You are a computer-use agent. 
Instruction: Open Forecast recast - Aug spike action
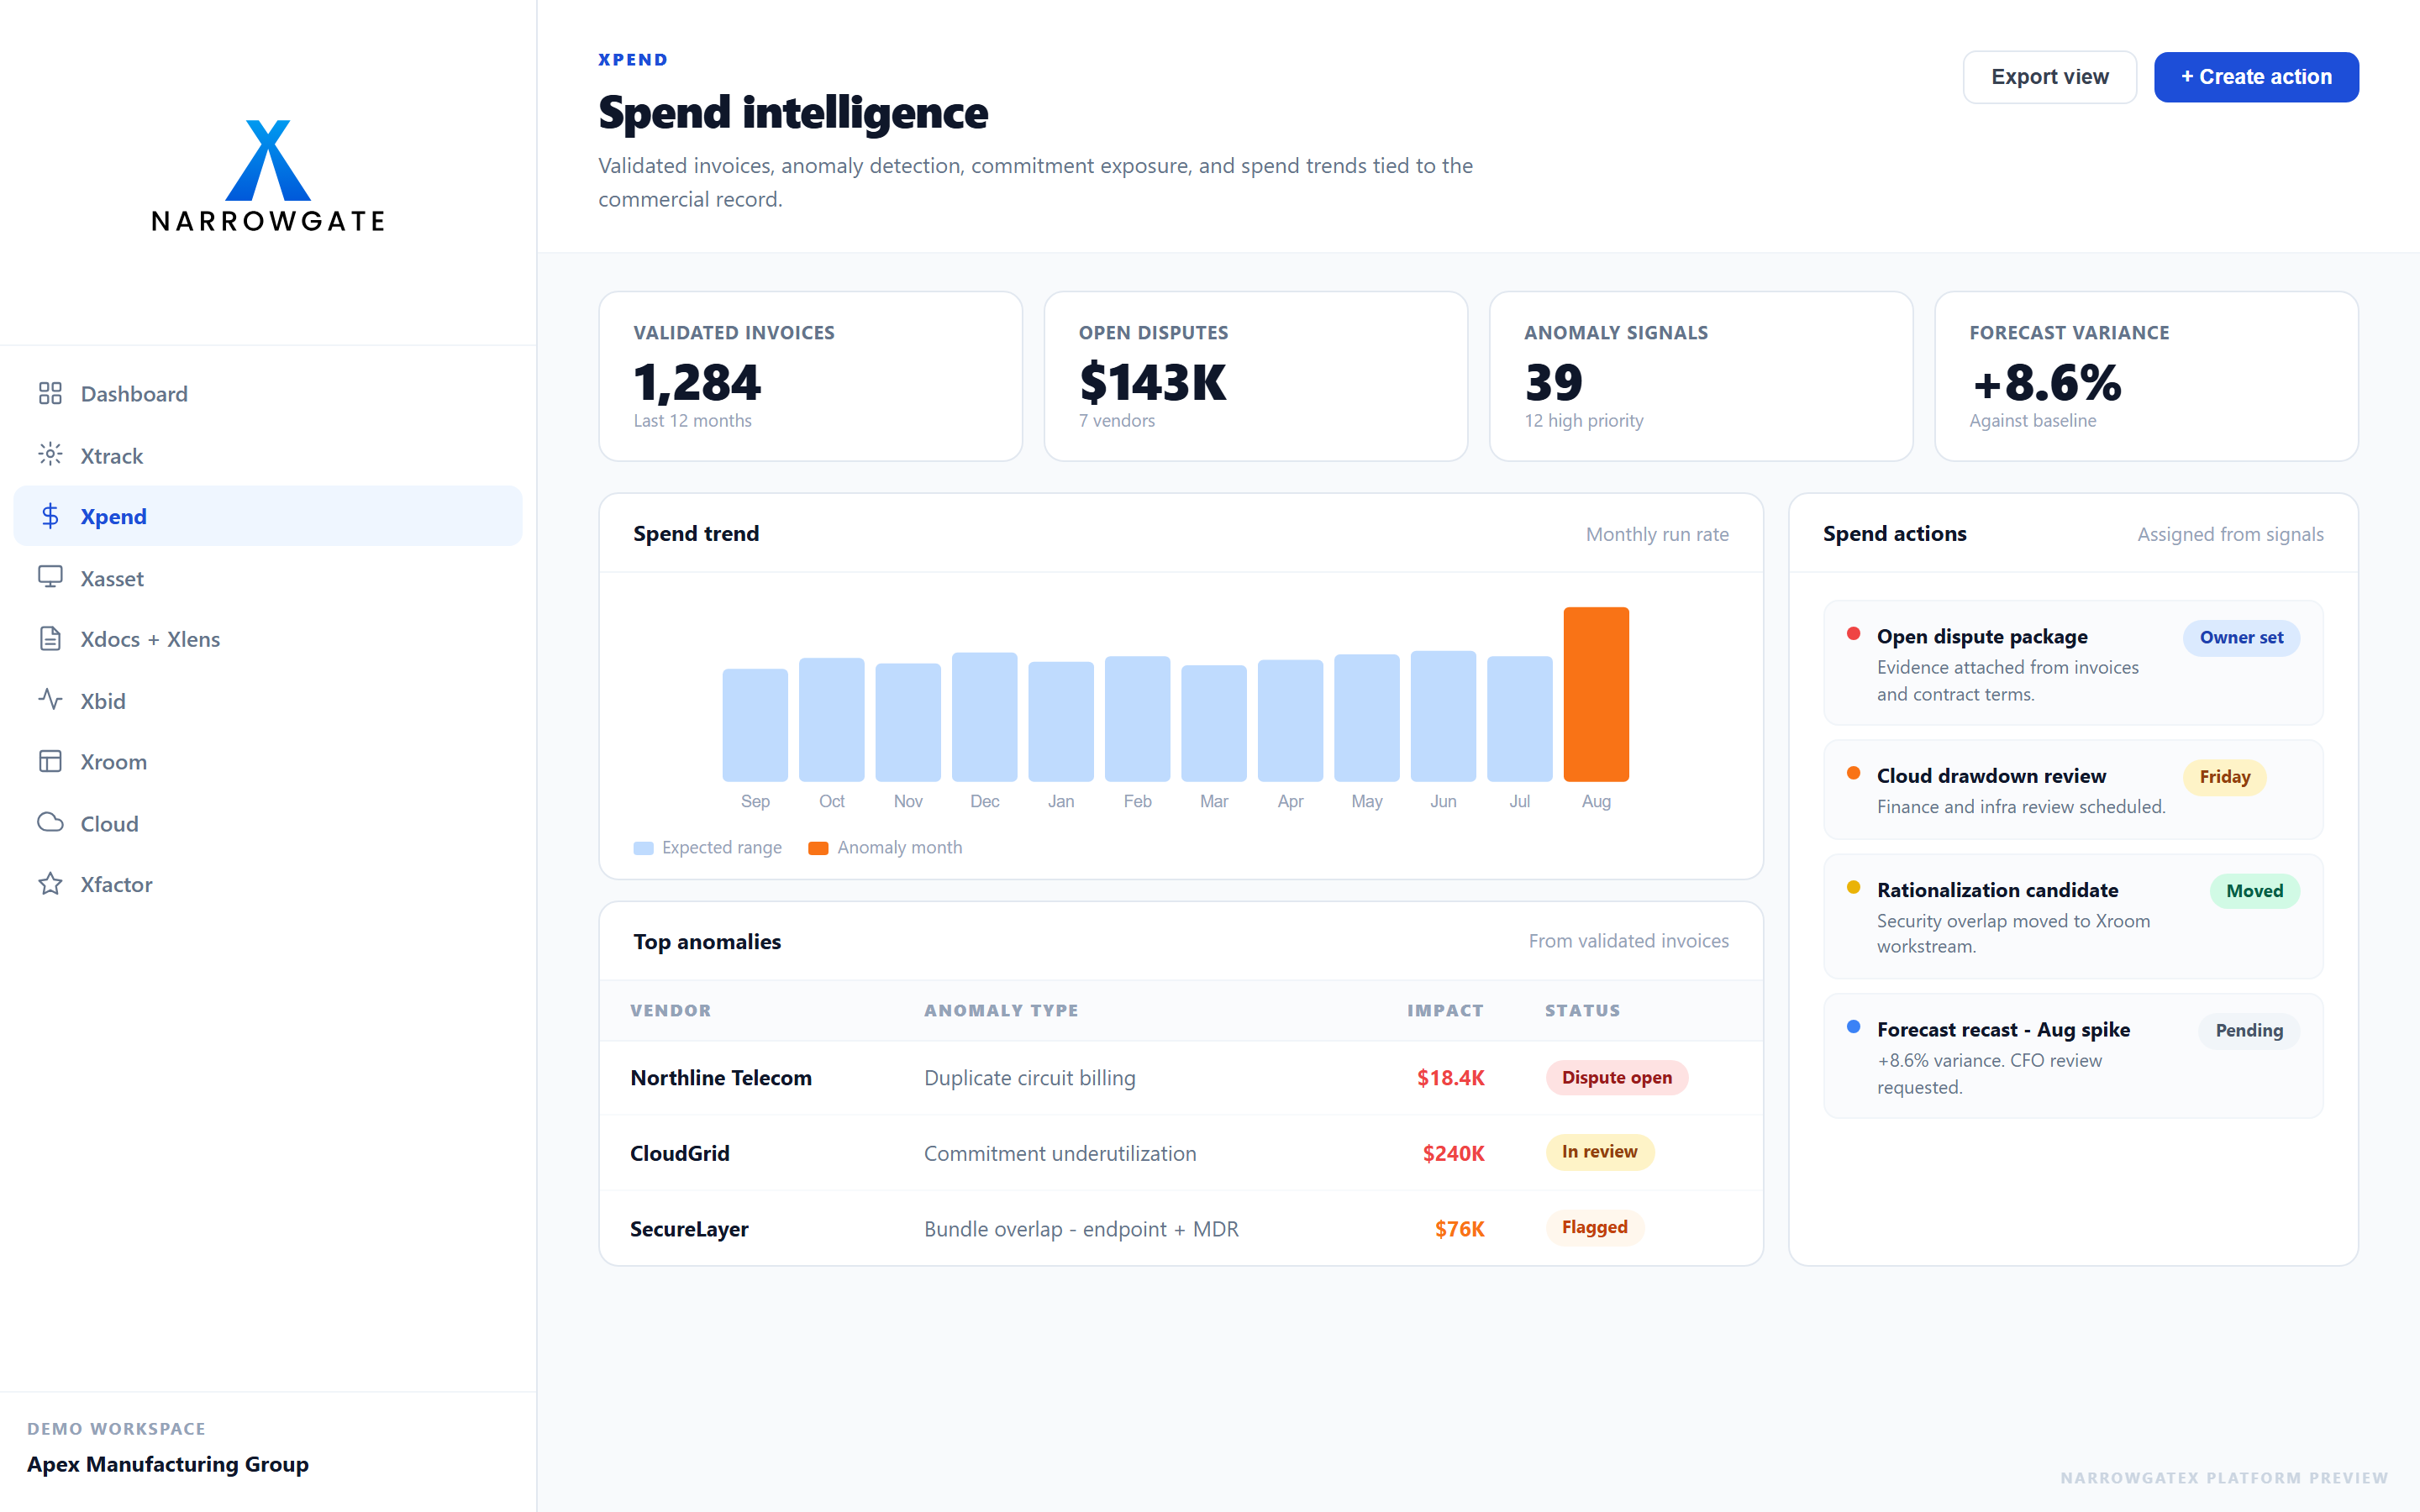(x=2073, y=1056)
